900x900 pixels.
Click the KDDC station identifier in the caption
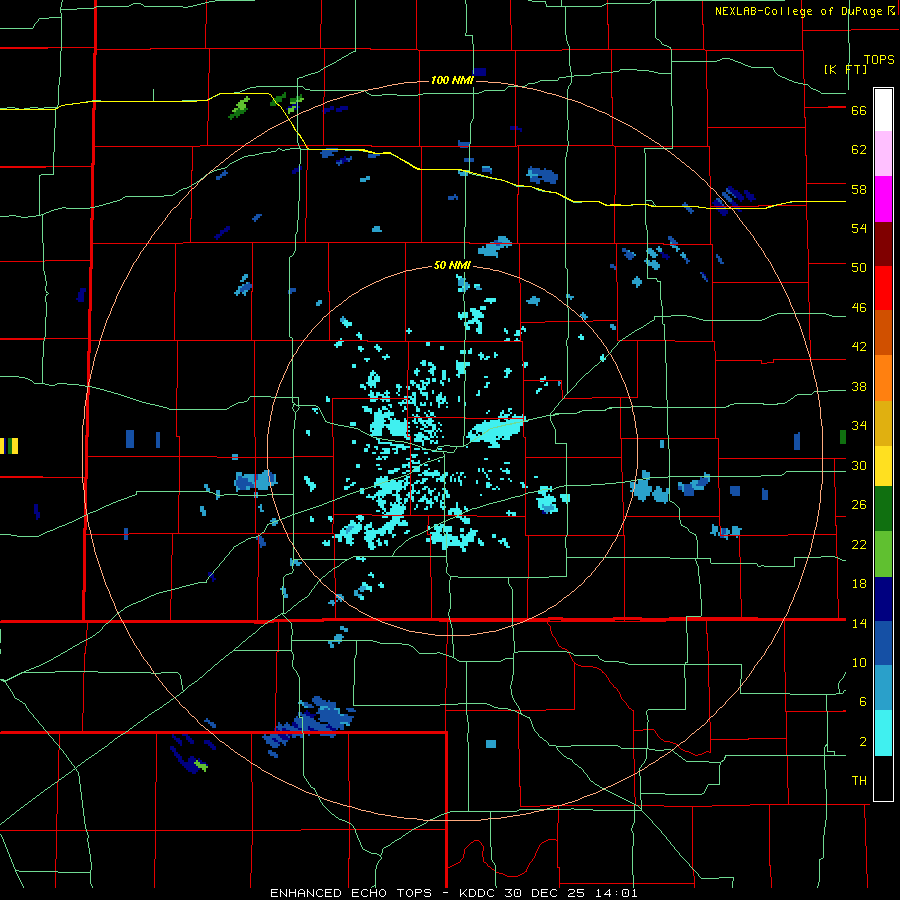click(x=479, y=893)
